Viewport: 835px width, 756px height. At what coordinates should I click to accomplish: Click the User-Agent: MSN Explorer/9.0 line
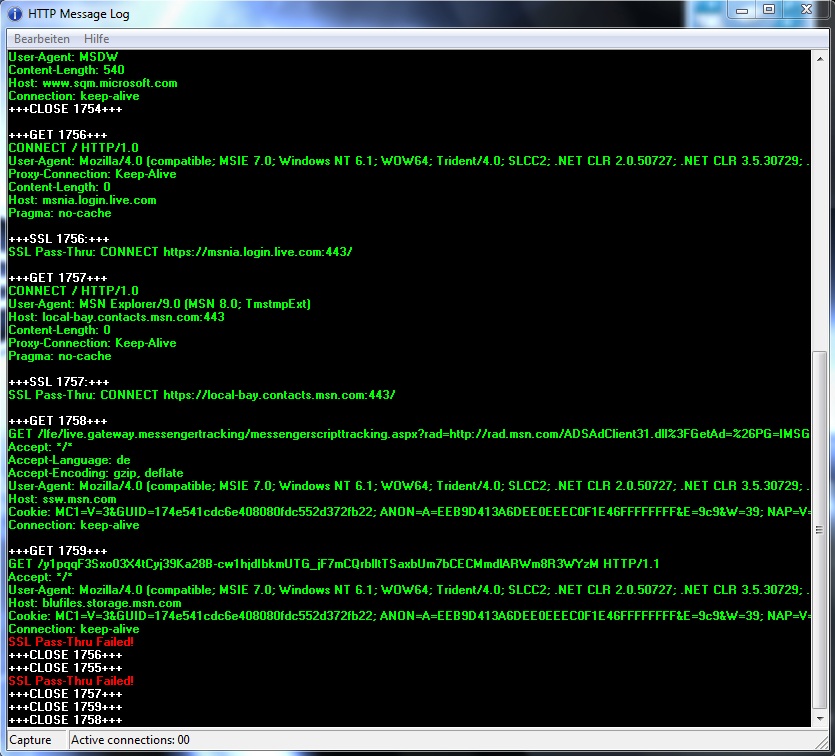pyautogui.click(x=160, y=304)
